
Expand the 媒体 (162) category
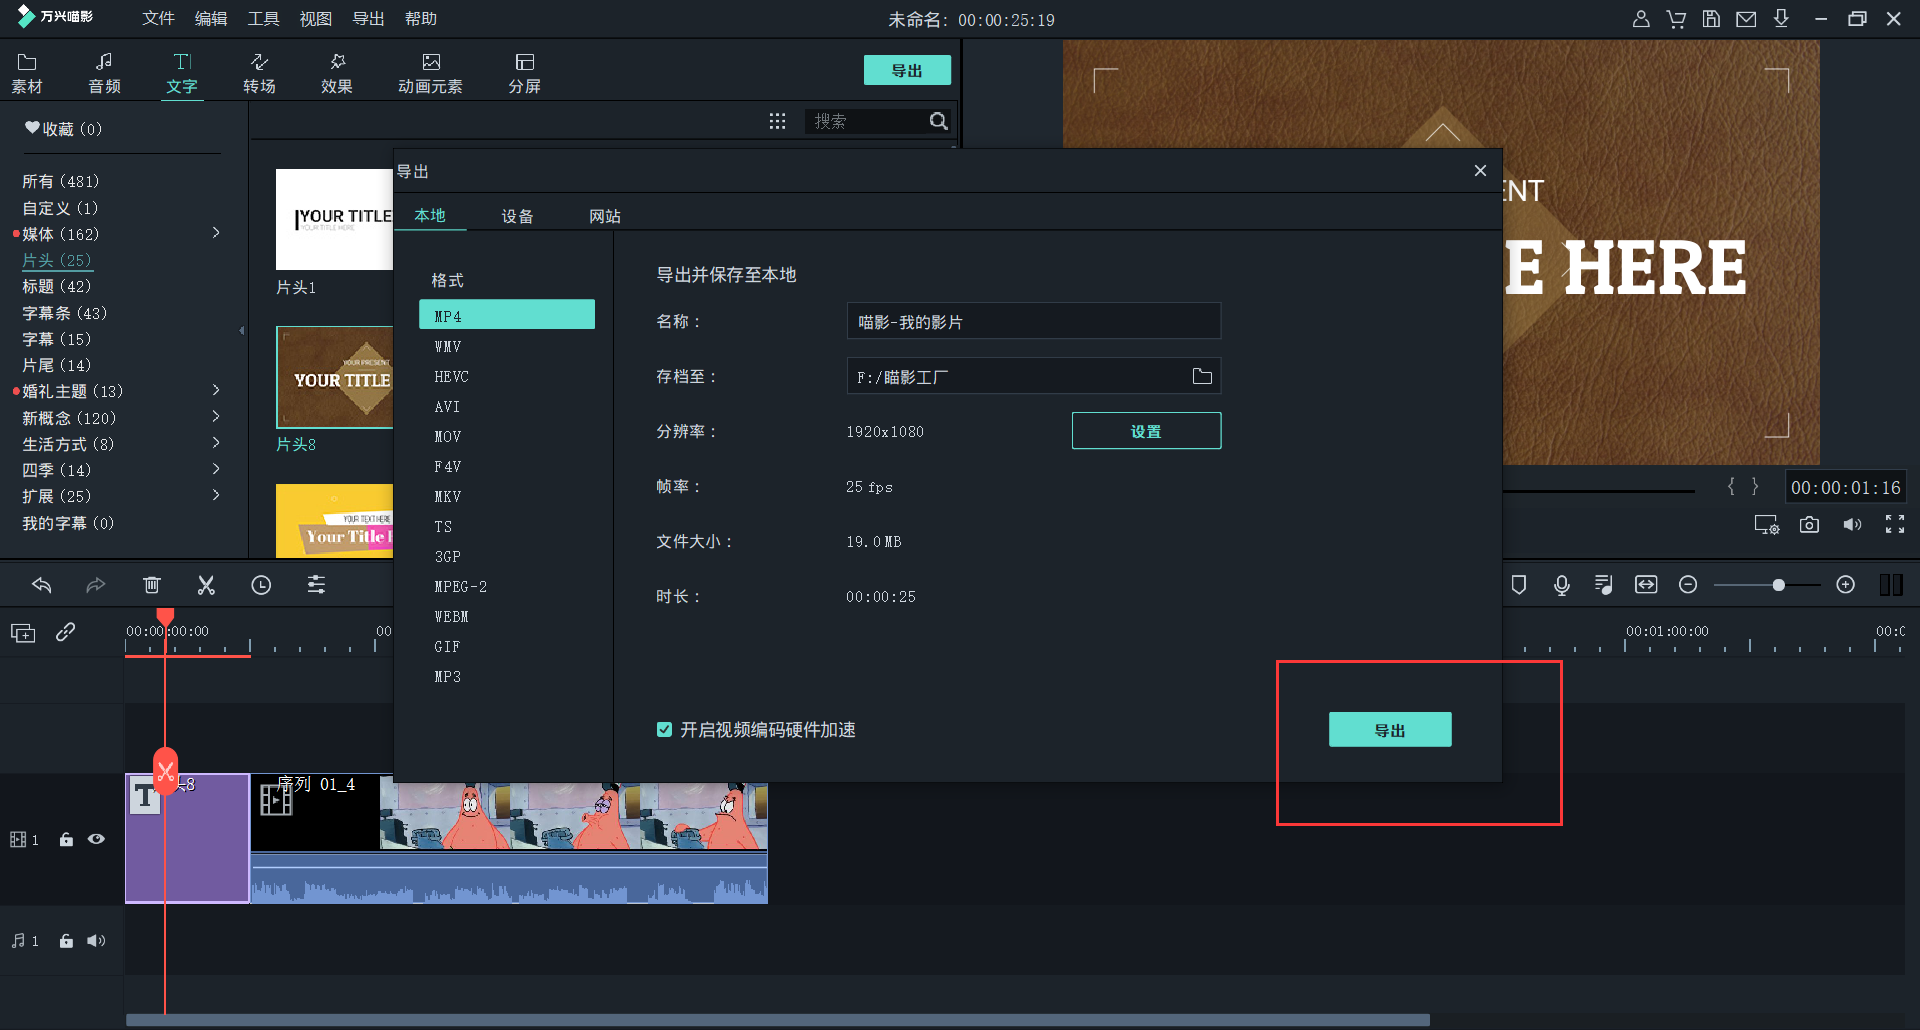[216, 233]
